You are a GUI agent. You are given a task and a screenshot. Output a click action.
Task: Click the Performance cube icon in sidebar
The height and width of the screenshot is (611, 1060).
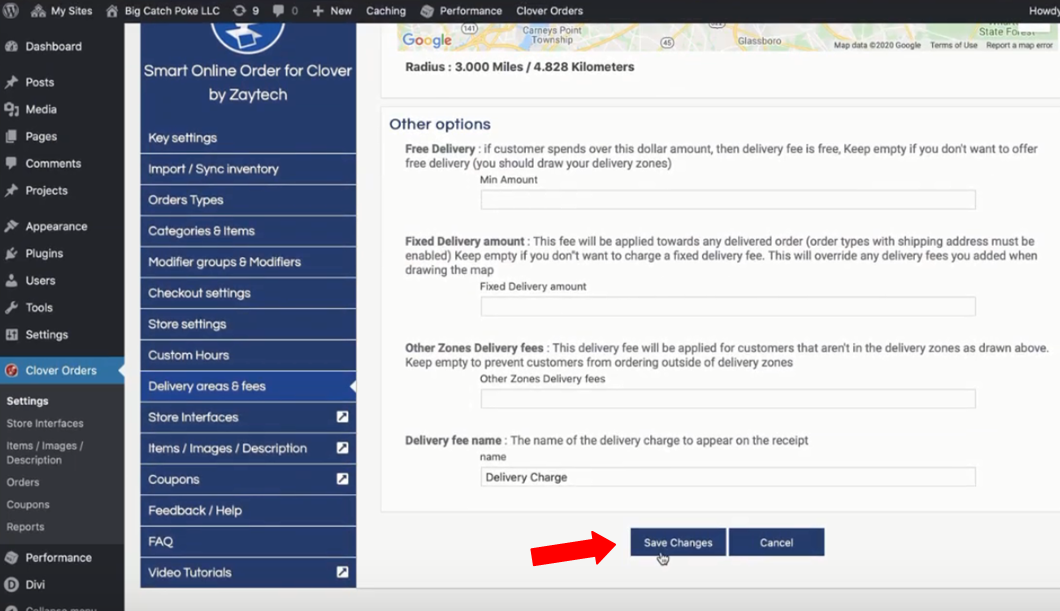point(11,558)
